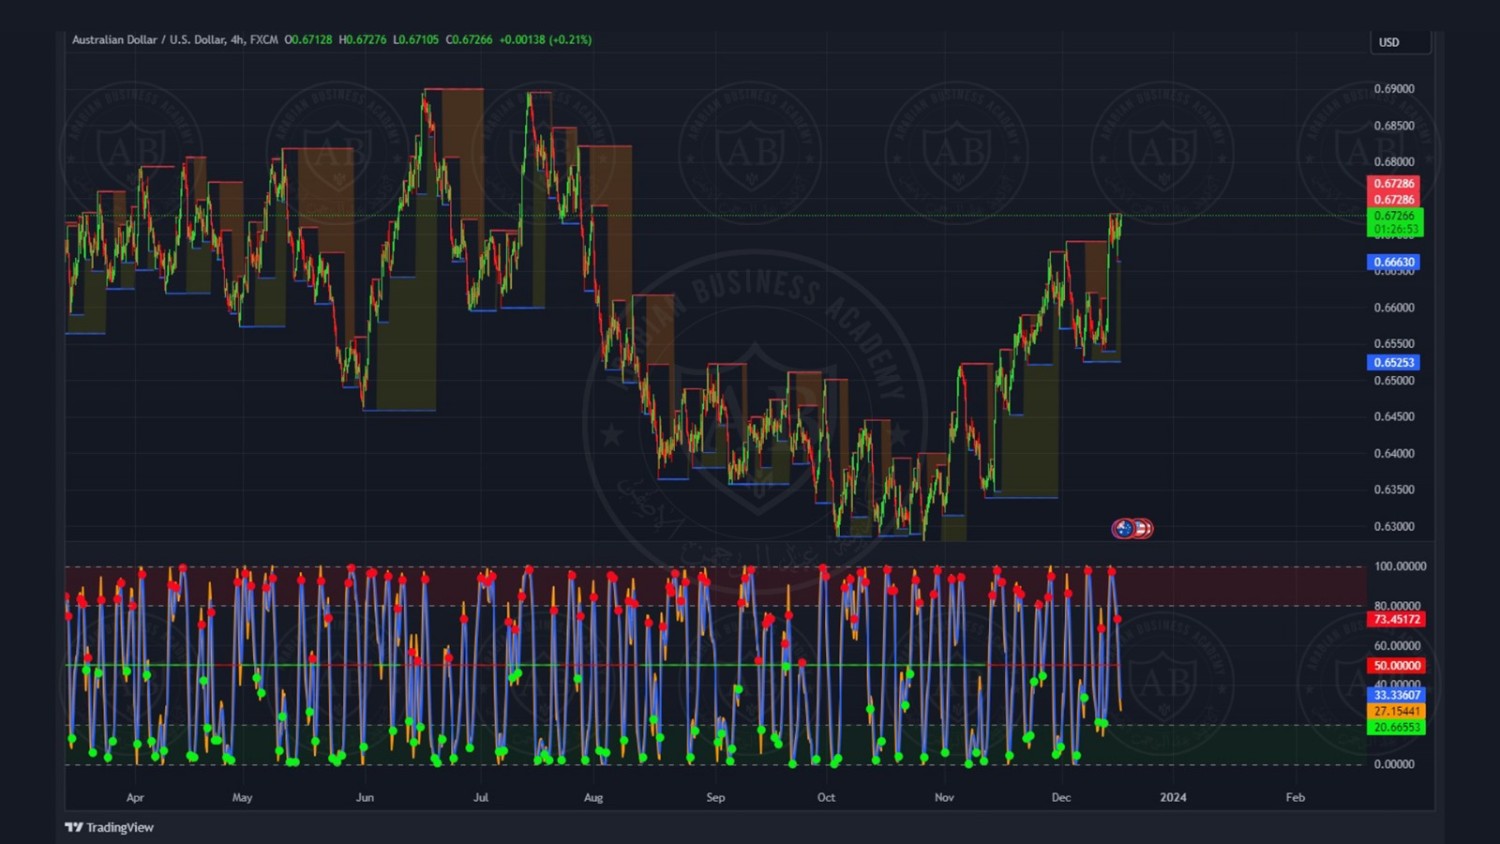Click the Nov label on the time axis
1500x844 pixels.
[x=944, y=798]
